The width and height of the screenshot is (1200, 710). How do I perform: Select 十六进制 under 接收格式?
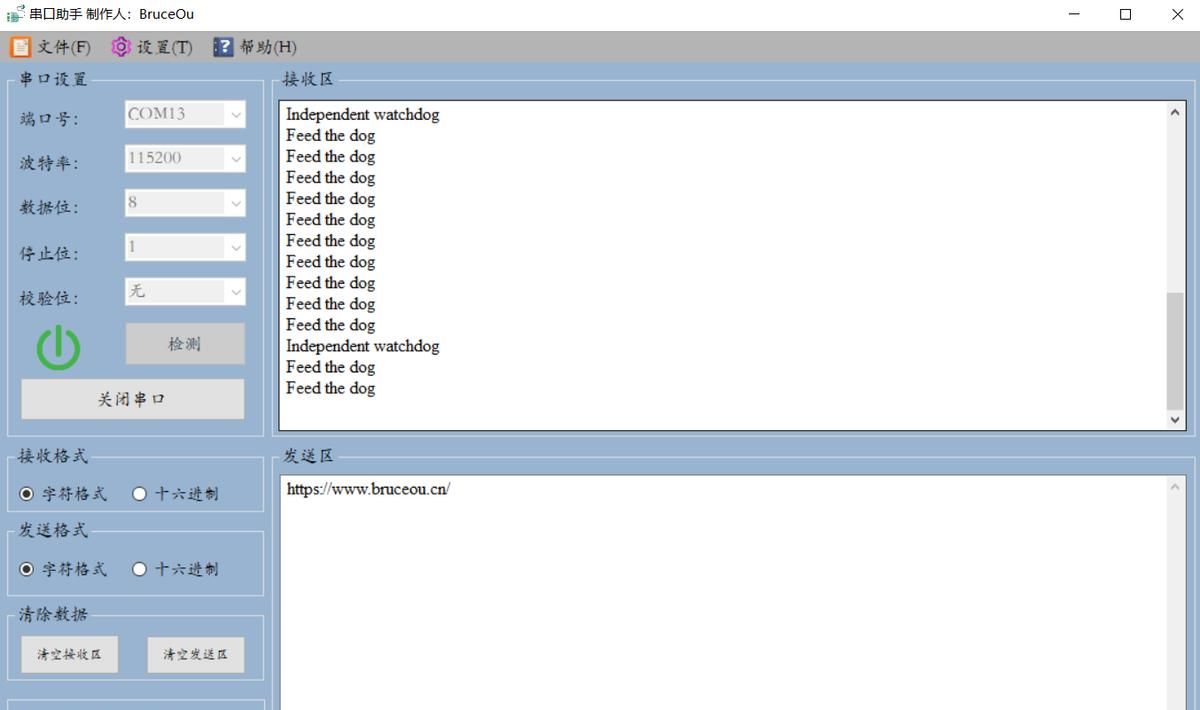coord(140,494)
